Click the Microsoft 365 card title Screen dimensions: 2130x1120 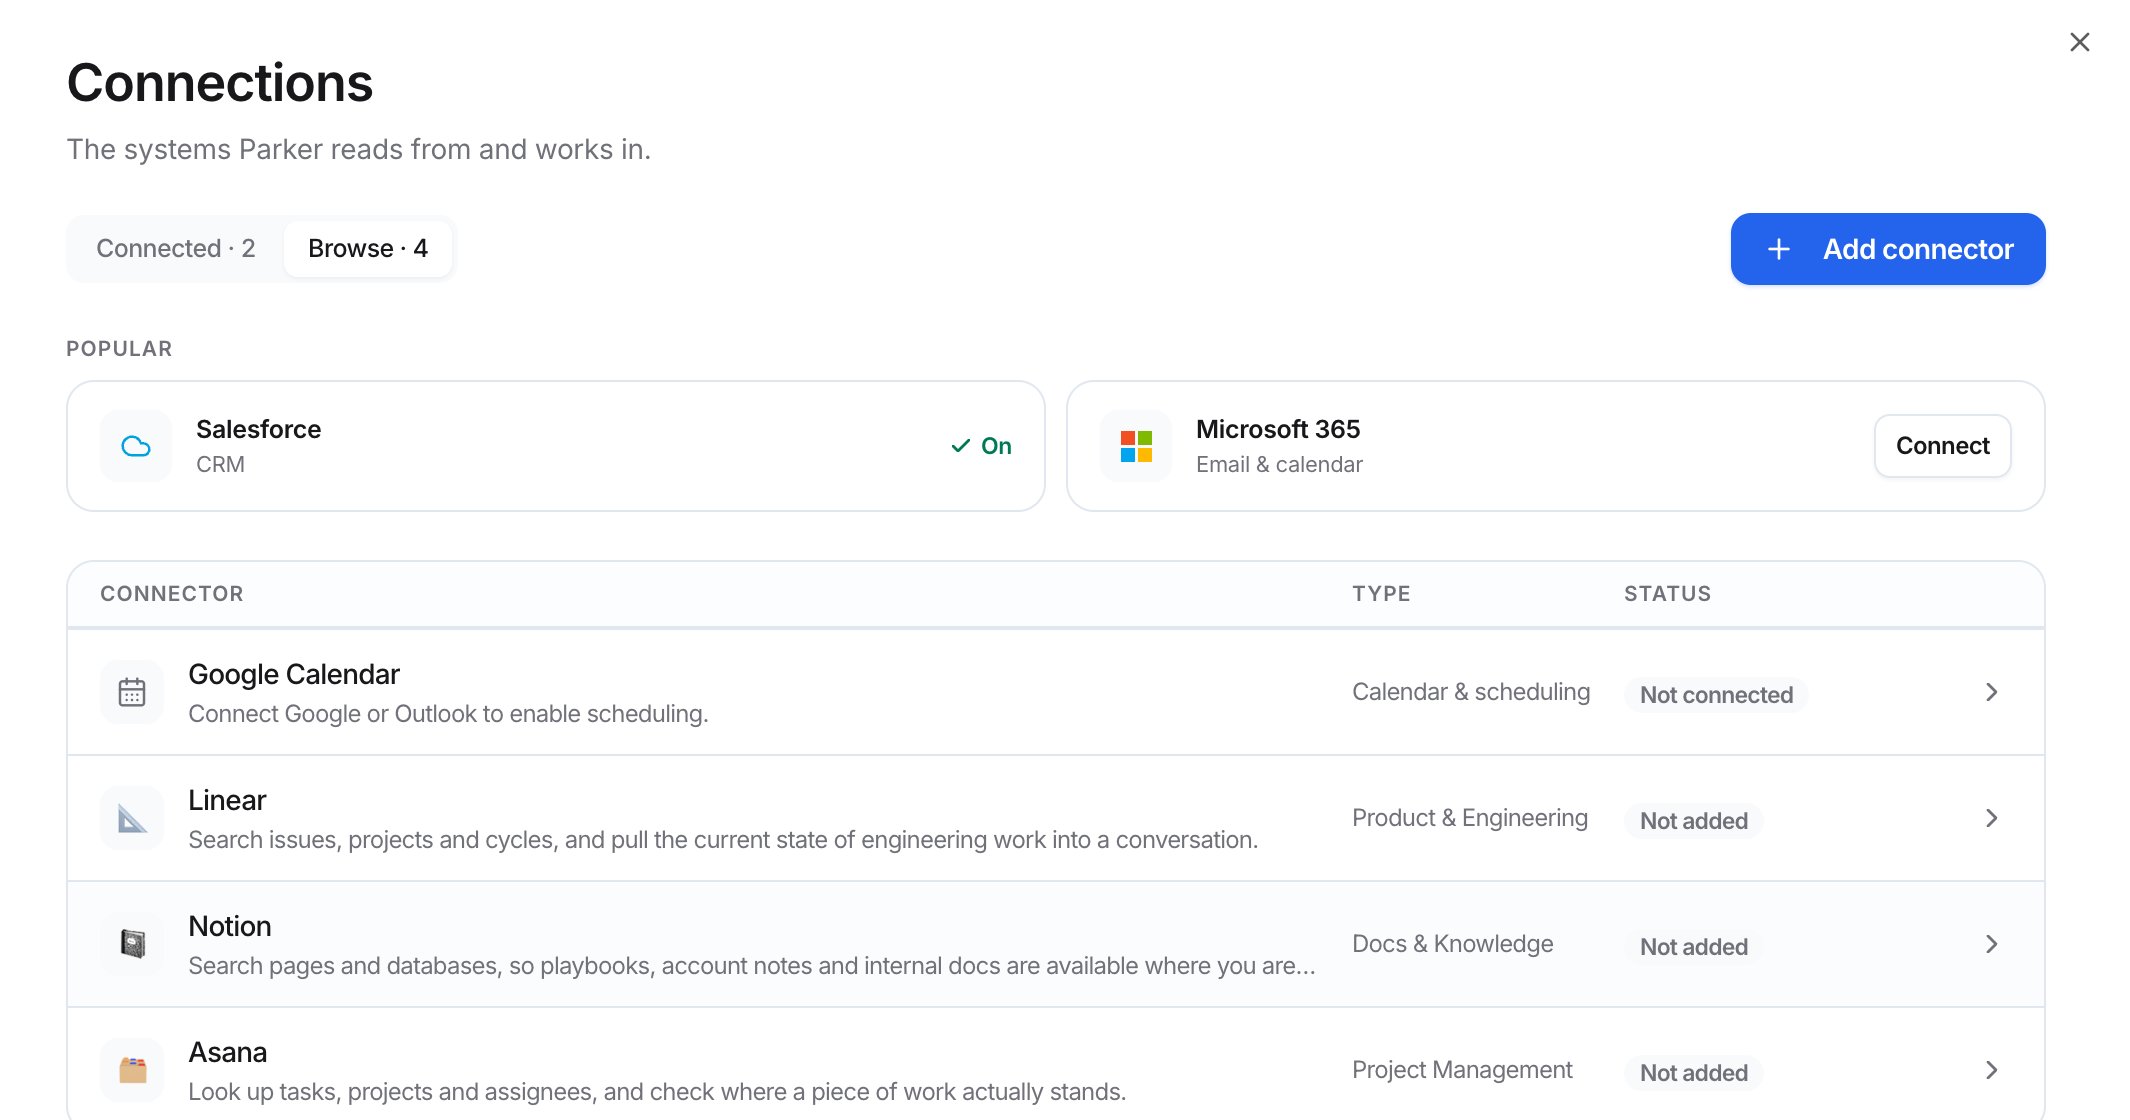pyautogui.click(x=1278, y=429)
